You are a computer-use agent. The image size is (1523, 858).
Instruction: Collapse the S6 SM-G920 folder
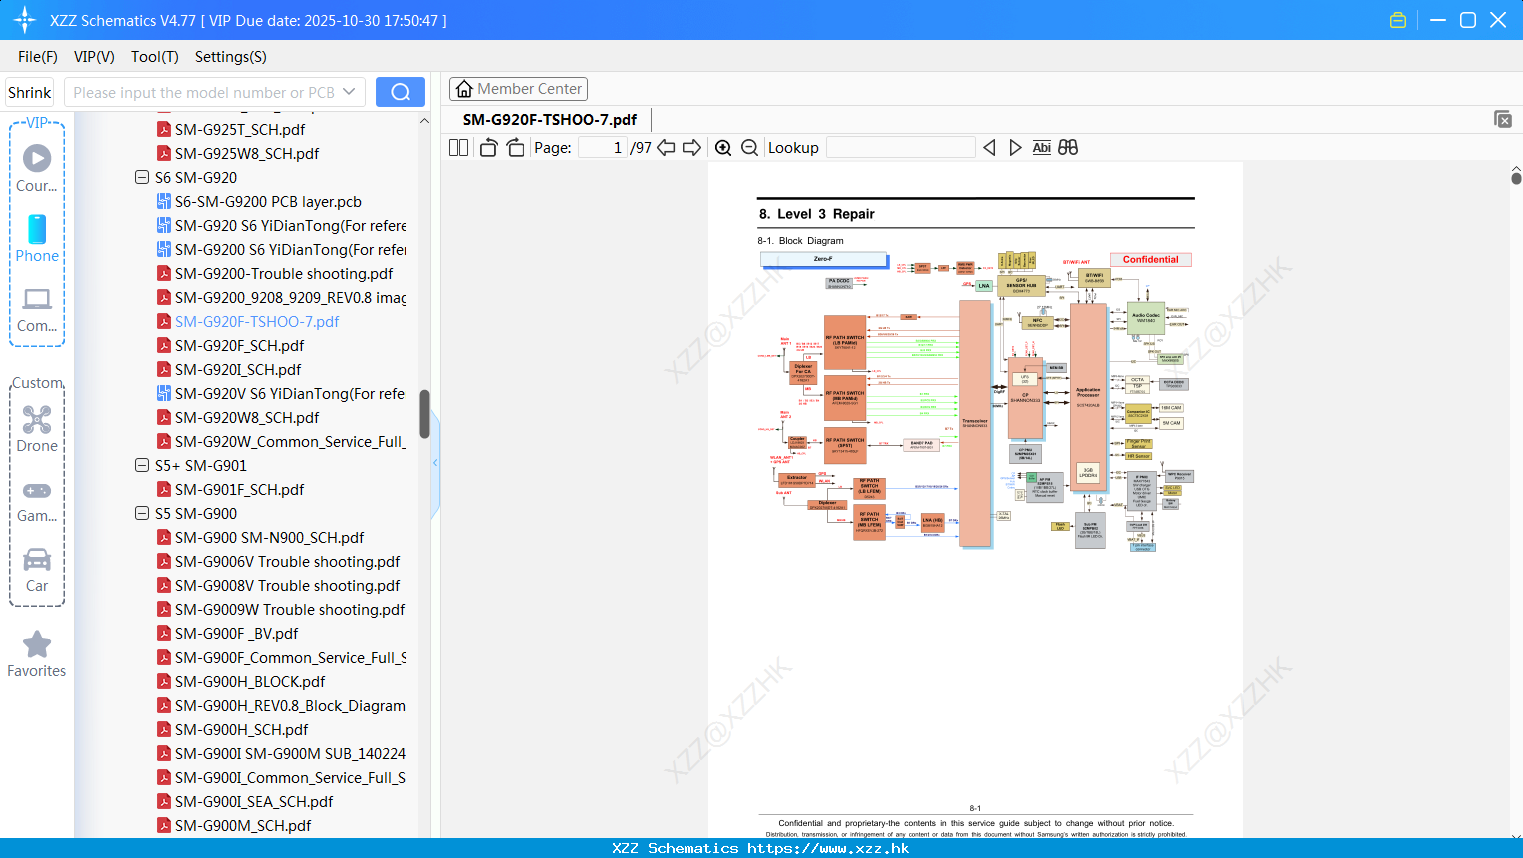tap(142, 177)
